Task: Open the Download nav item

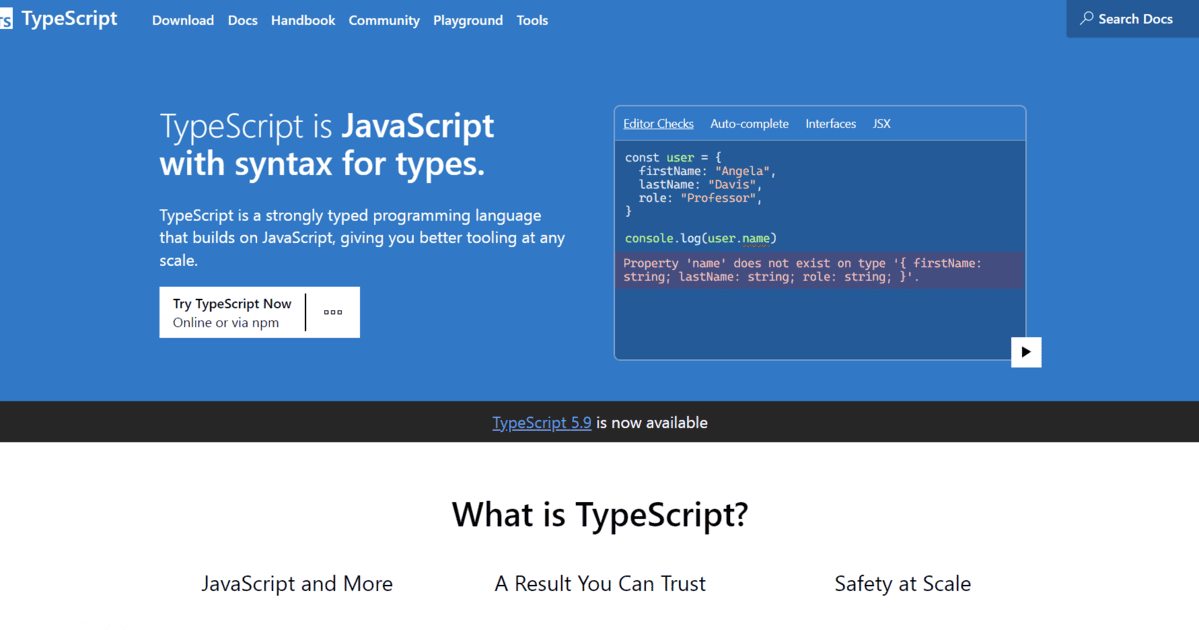Action: (x=183, y=21)
